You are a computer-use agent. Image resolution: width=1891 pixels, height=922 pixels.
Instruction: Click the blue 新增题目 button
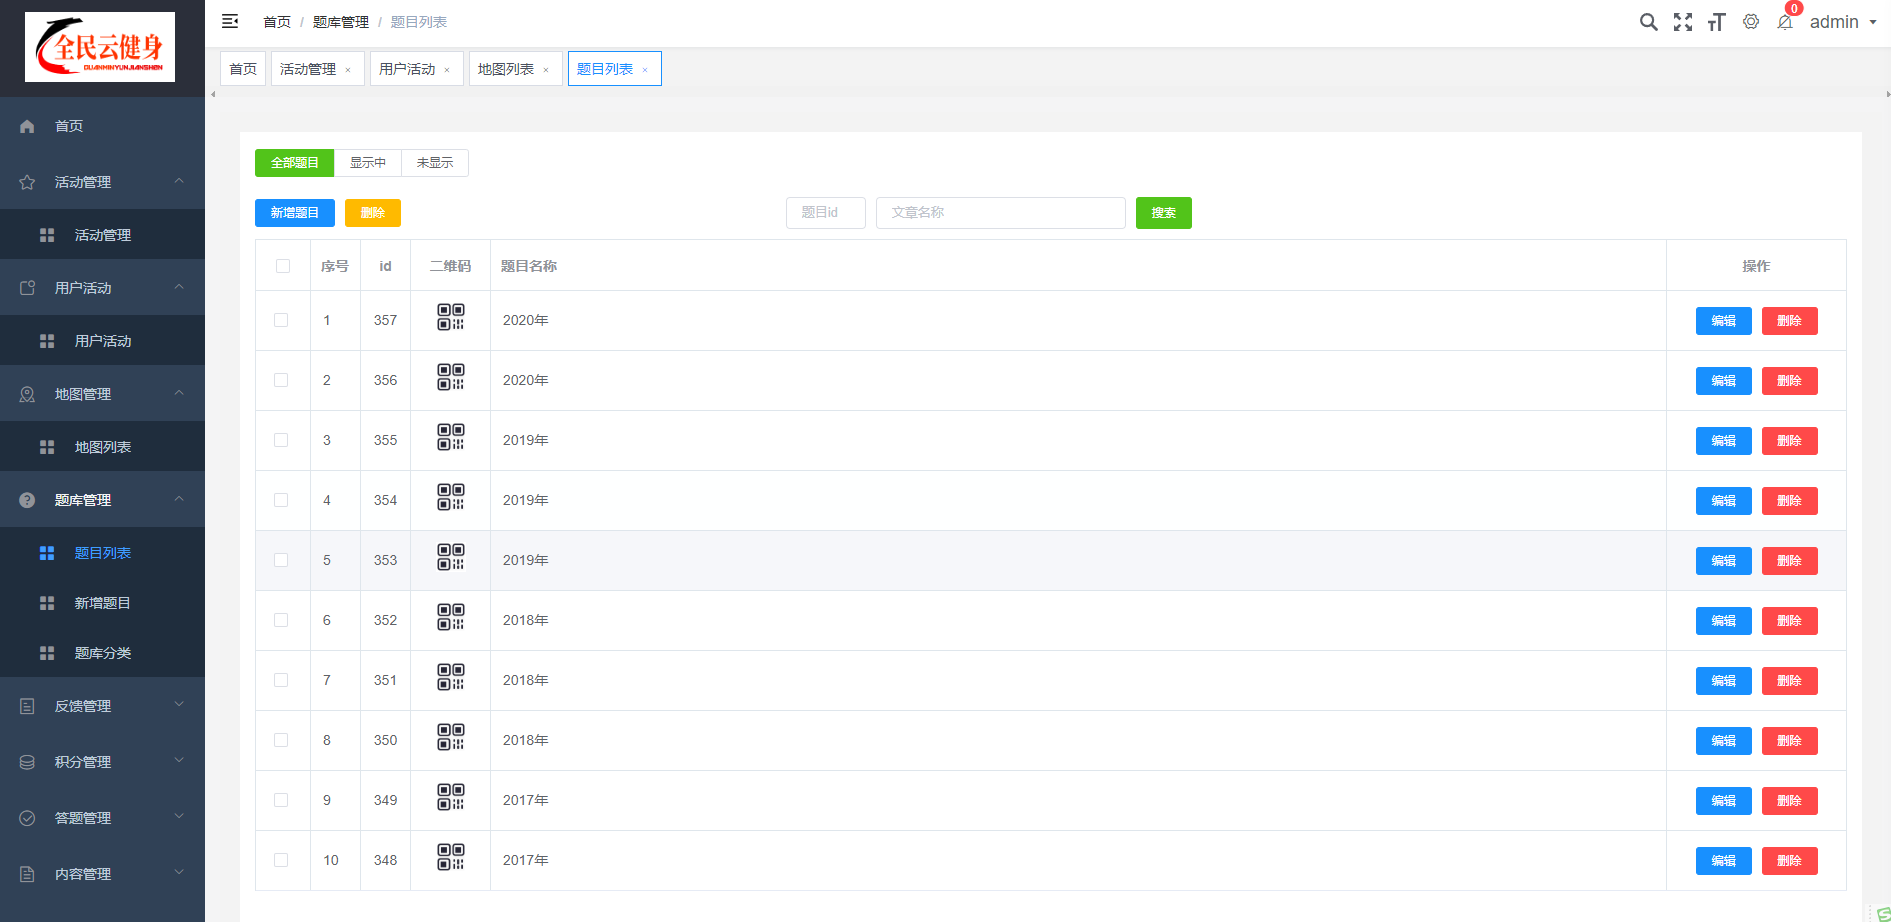[294, 213]
